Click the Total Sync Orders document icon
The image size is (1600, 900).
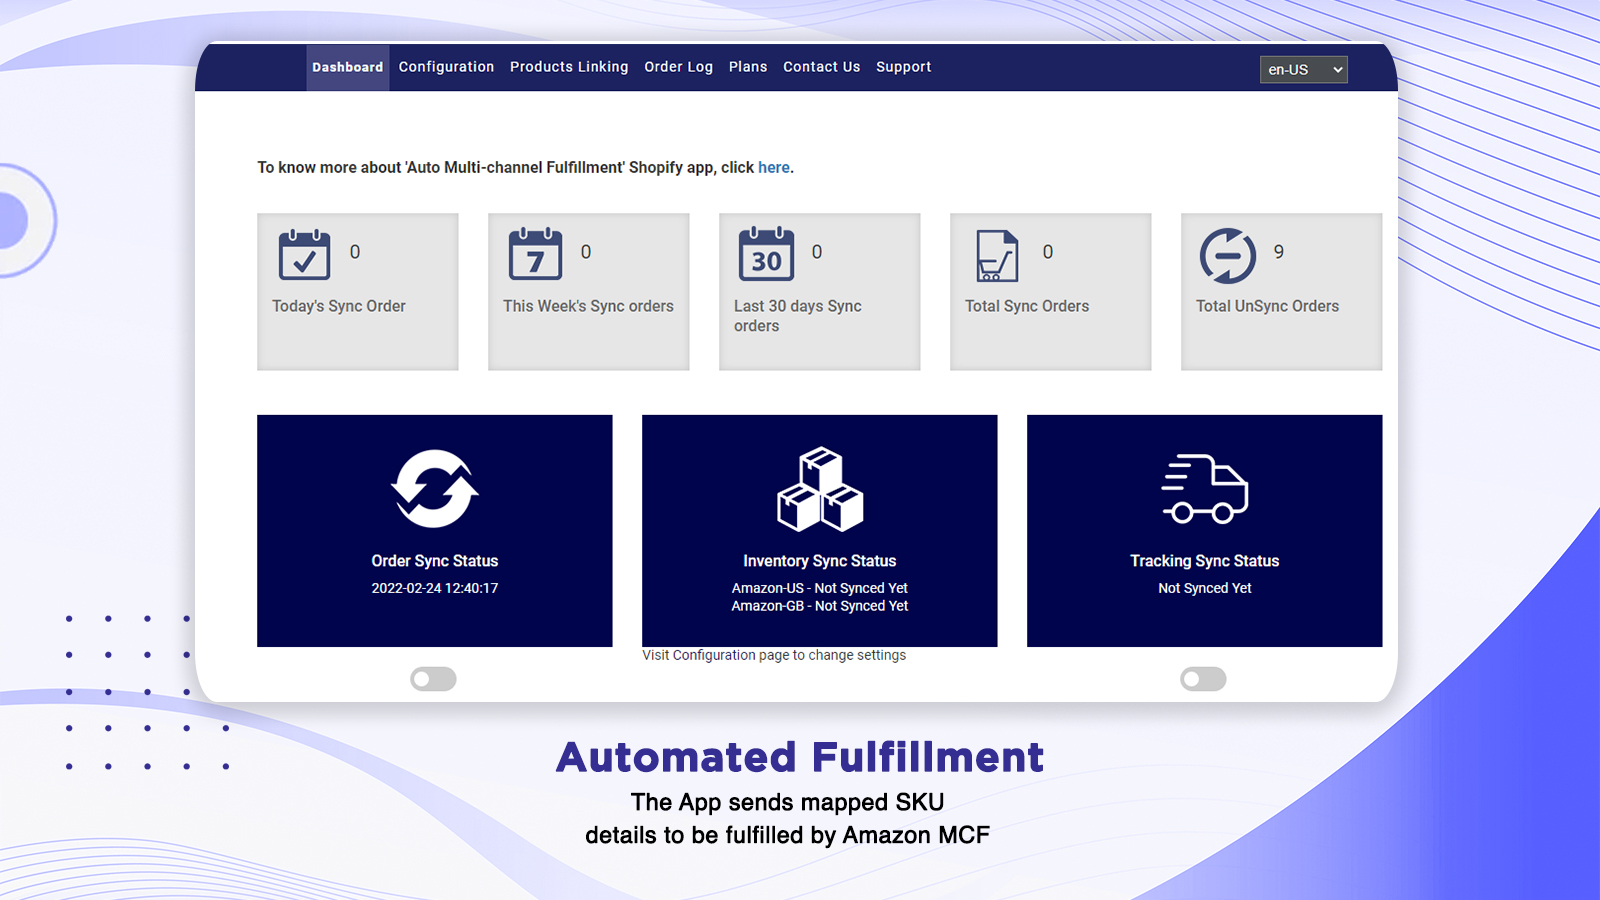[x=996, y=256]
